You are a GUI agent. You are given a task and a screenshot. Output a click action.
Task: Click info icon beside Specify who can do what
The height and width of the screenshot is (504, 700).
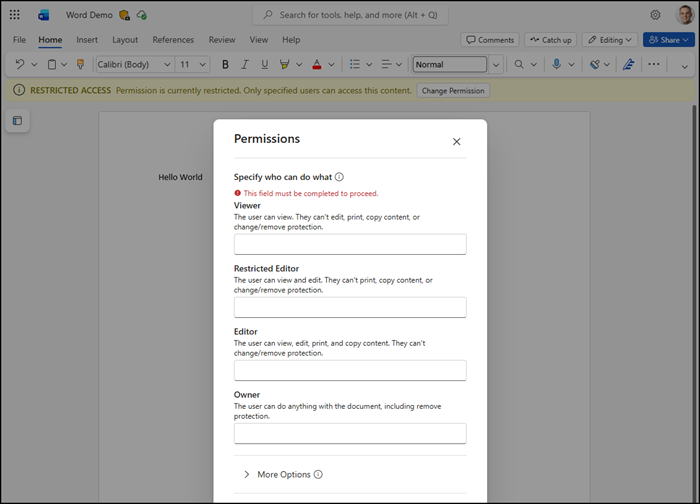coord(339,177)
